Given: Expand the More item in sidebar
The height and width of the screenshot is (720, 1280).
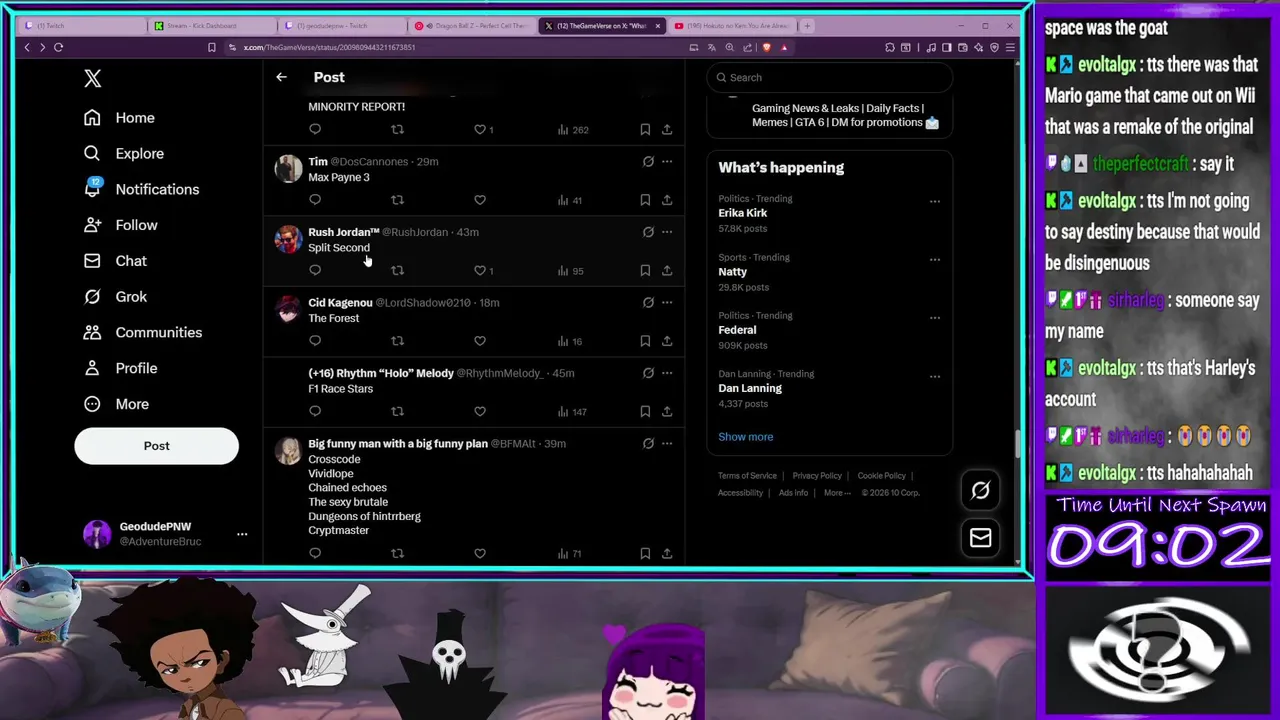Looking at the screenshot, I should point(117,404).
